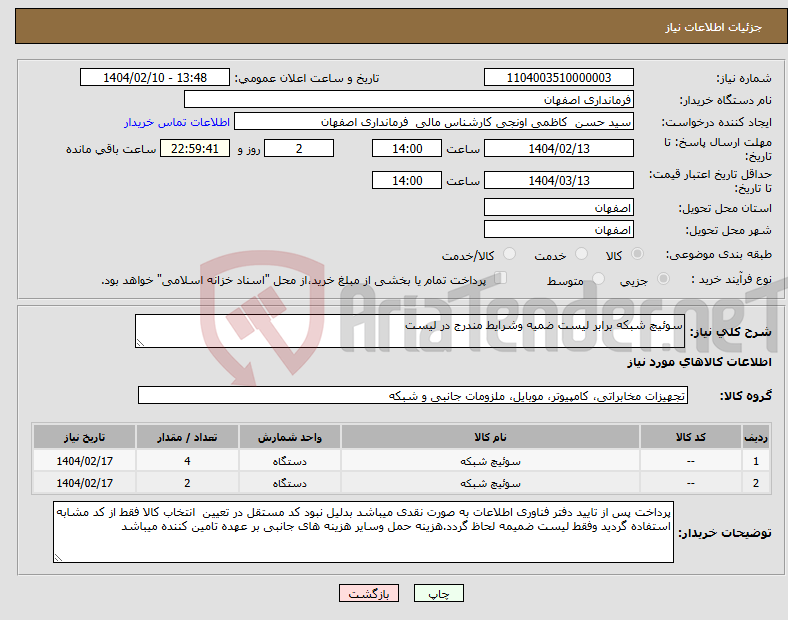Click the delivery province field اصفهان
This screenshot has height=620, width=788.
[x=558, y=207]
